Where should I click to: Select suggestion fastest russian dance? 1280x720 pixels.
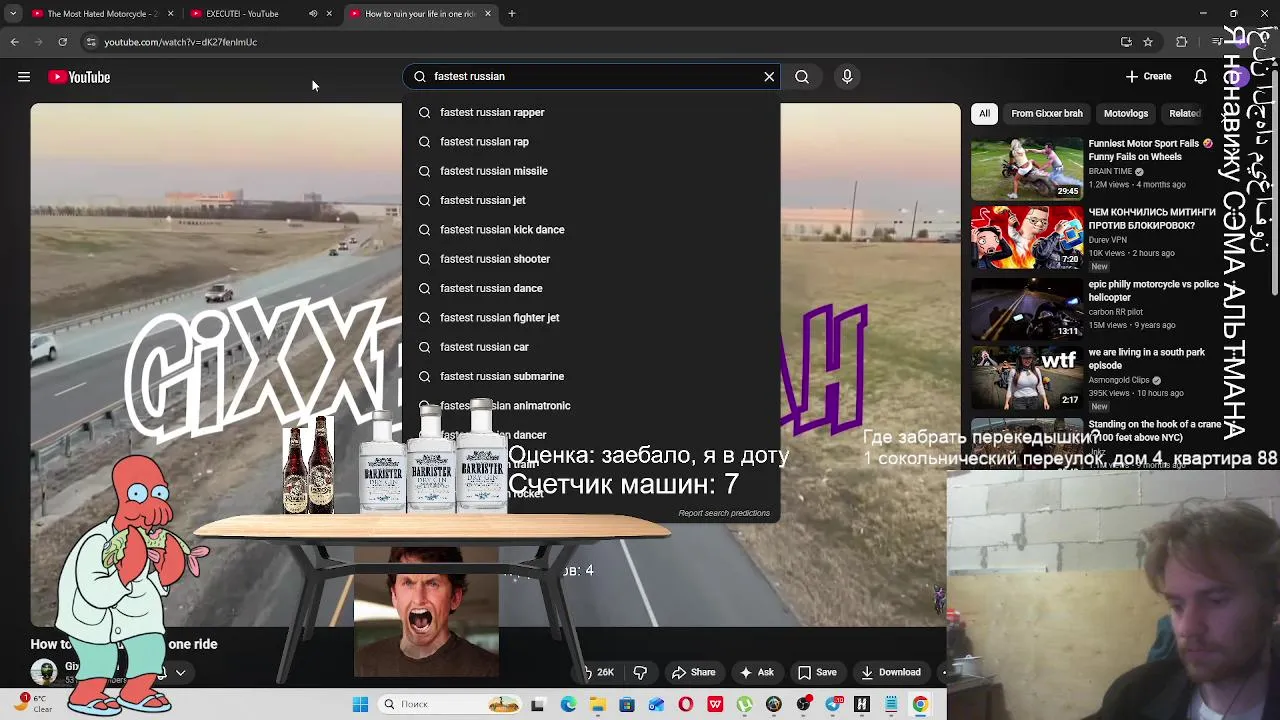tap(591, 288)
